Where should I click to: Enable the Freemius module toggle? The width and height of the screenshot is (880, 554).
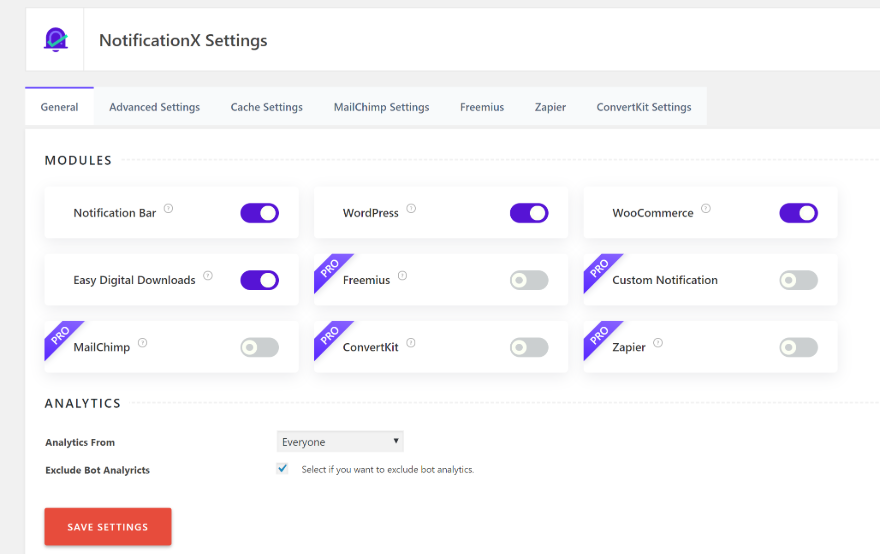529,280
